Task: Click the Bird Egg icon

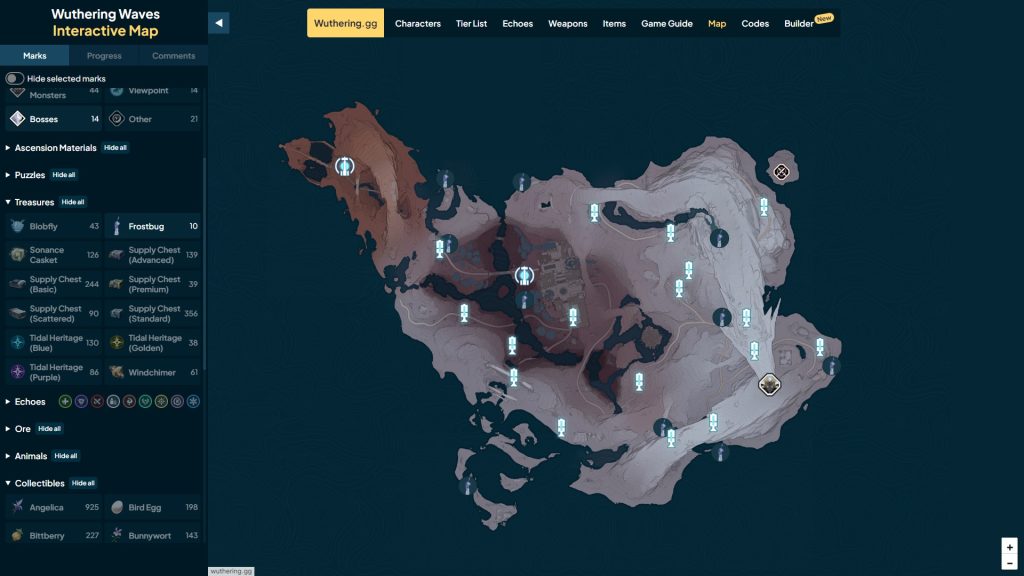Action: pos(117,507)
